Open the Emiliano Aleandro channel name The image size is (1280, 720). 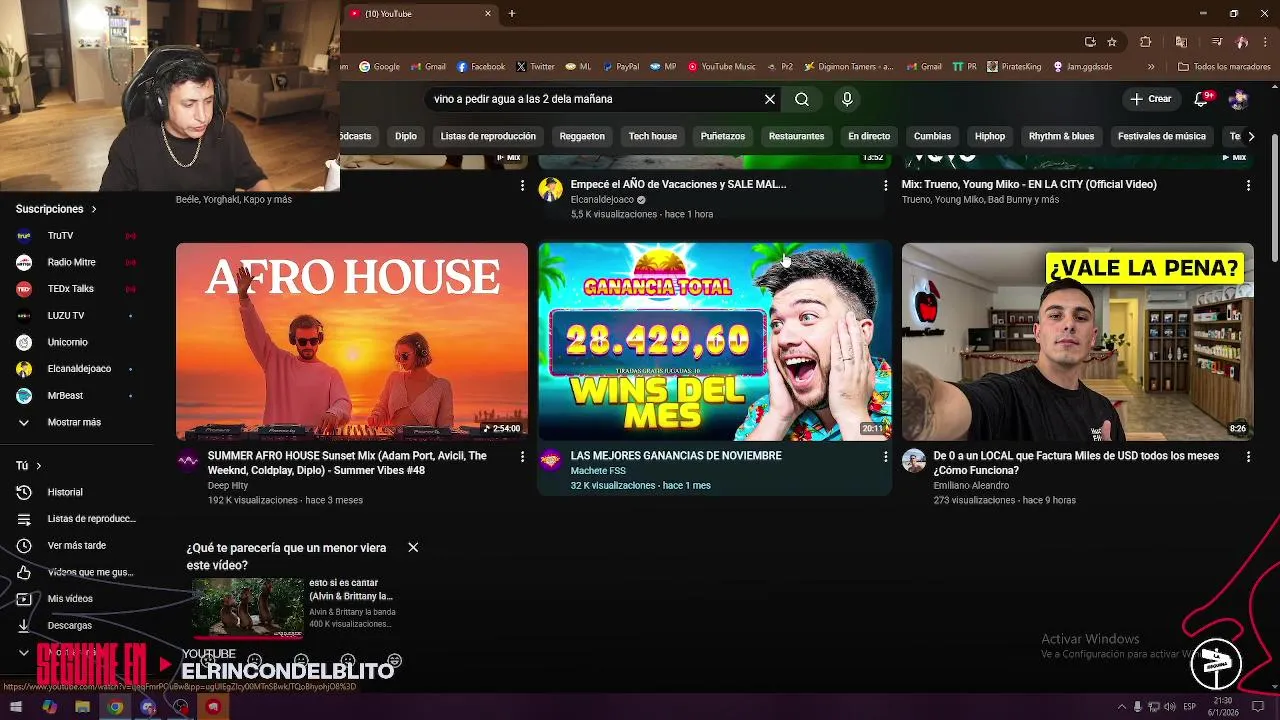pos(971,486)
